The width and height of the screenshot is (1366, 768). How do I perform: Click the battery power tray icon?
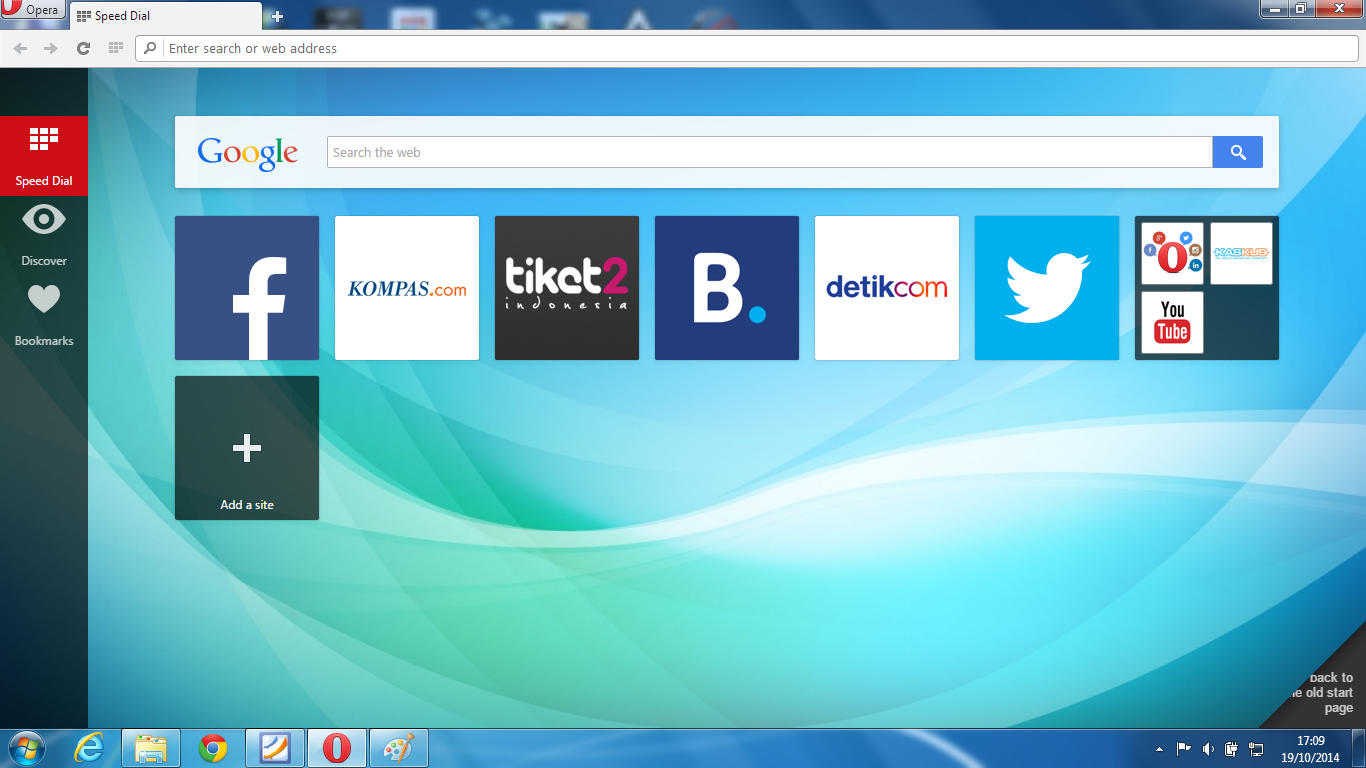(x=1232, y=749)
